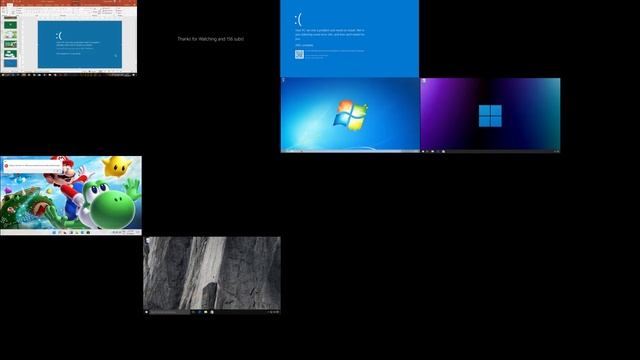This screenshot has width=640, height=360.
Task: Click the notification popup on the Mario desktop
Action: click(x=33, y=166)
